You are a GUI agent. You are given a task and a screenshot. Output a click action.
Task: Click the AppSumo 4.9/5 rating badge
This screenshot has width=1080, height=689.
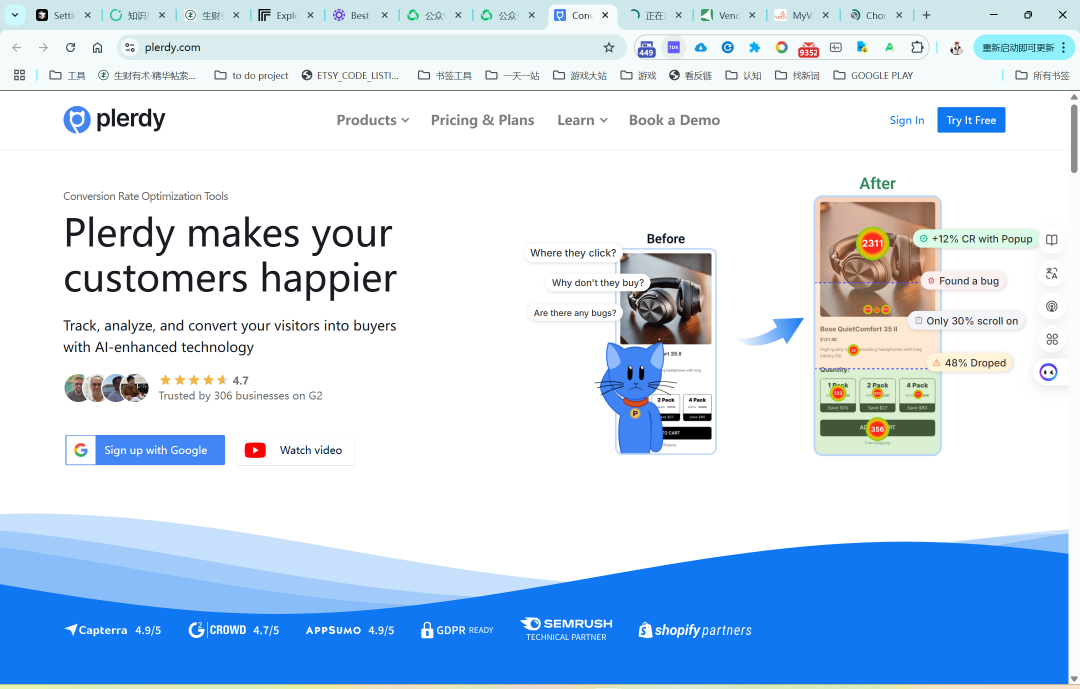pyautogui.click(x=350, y=630)
